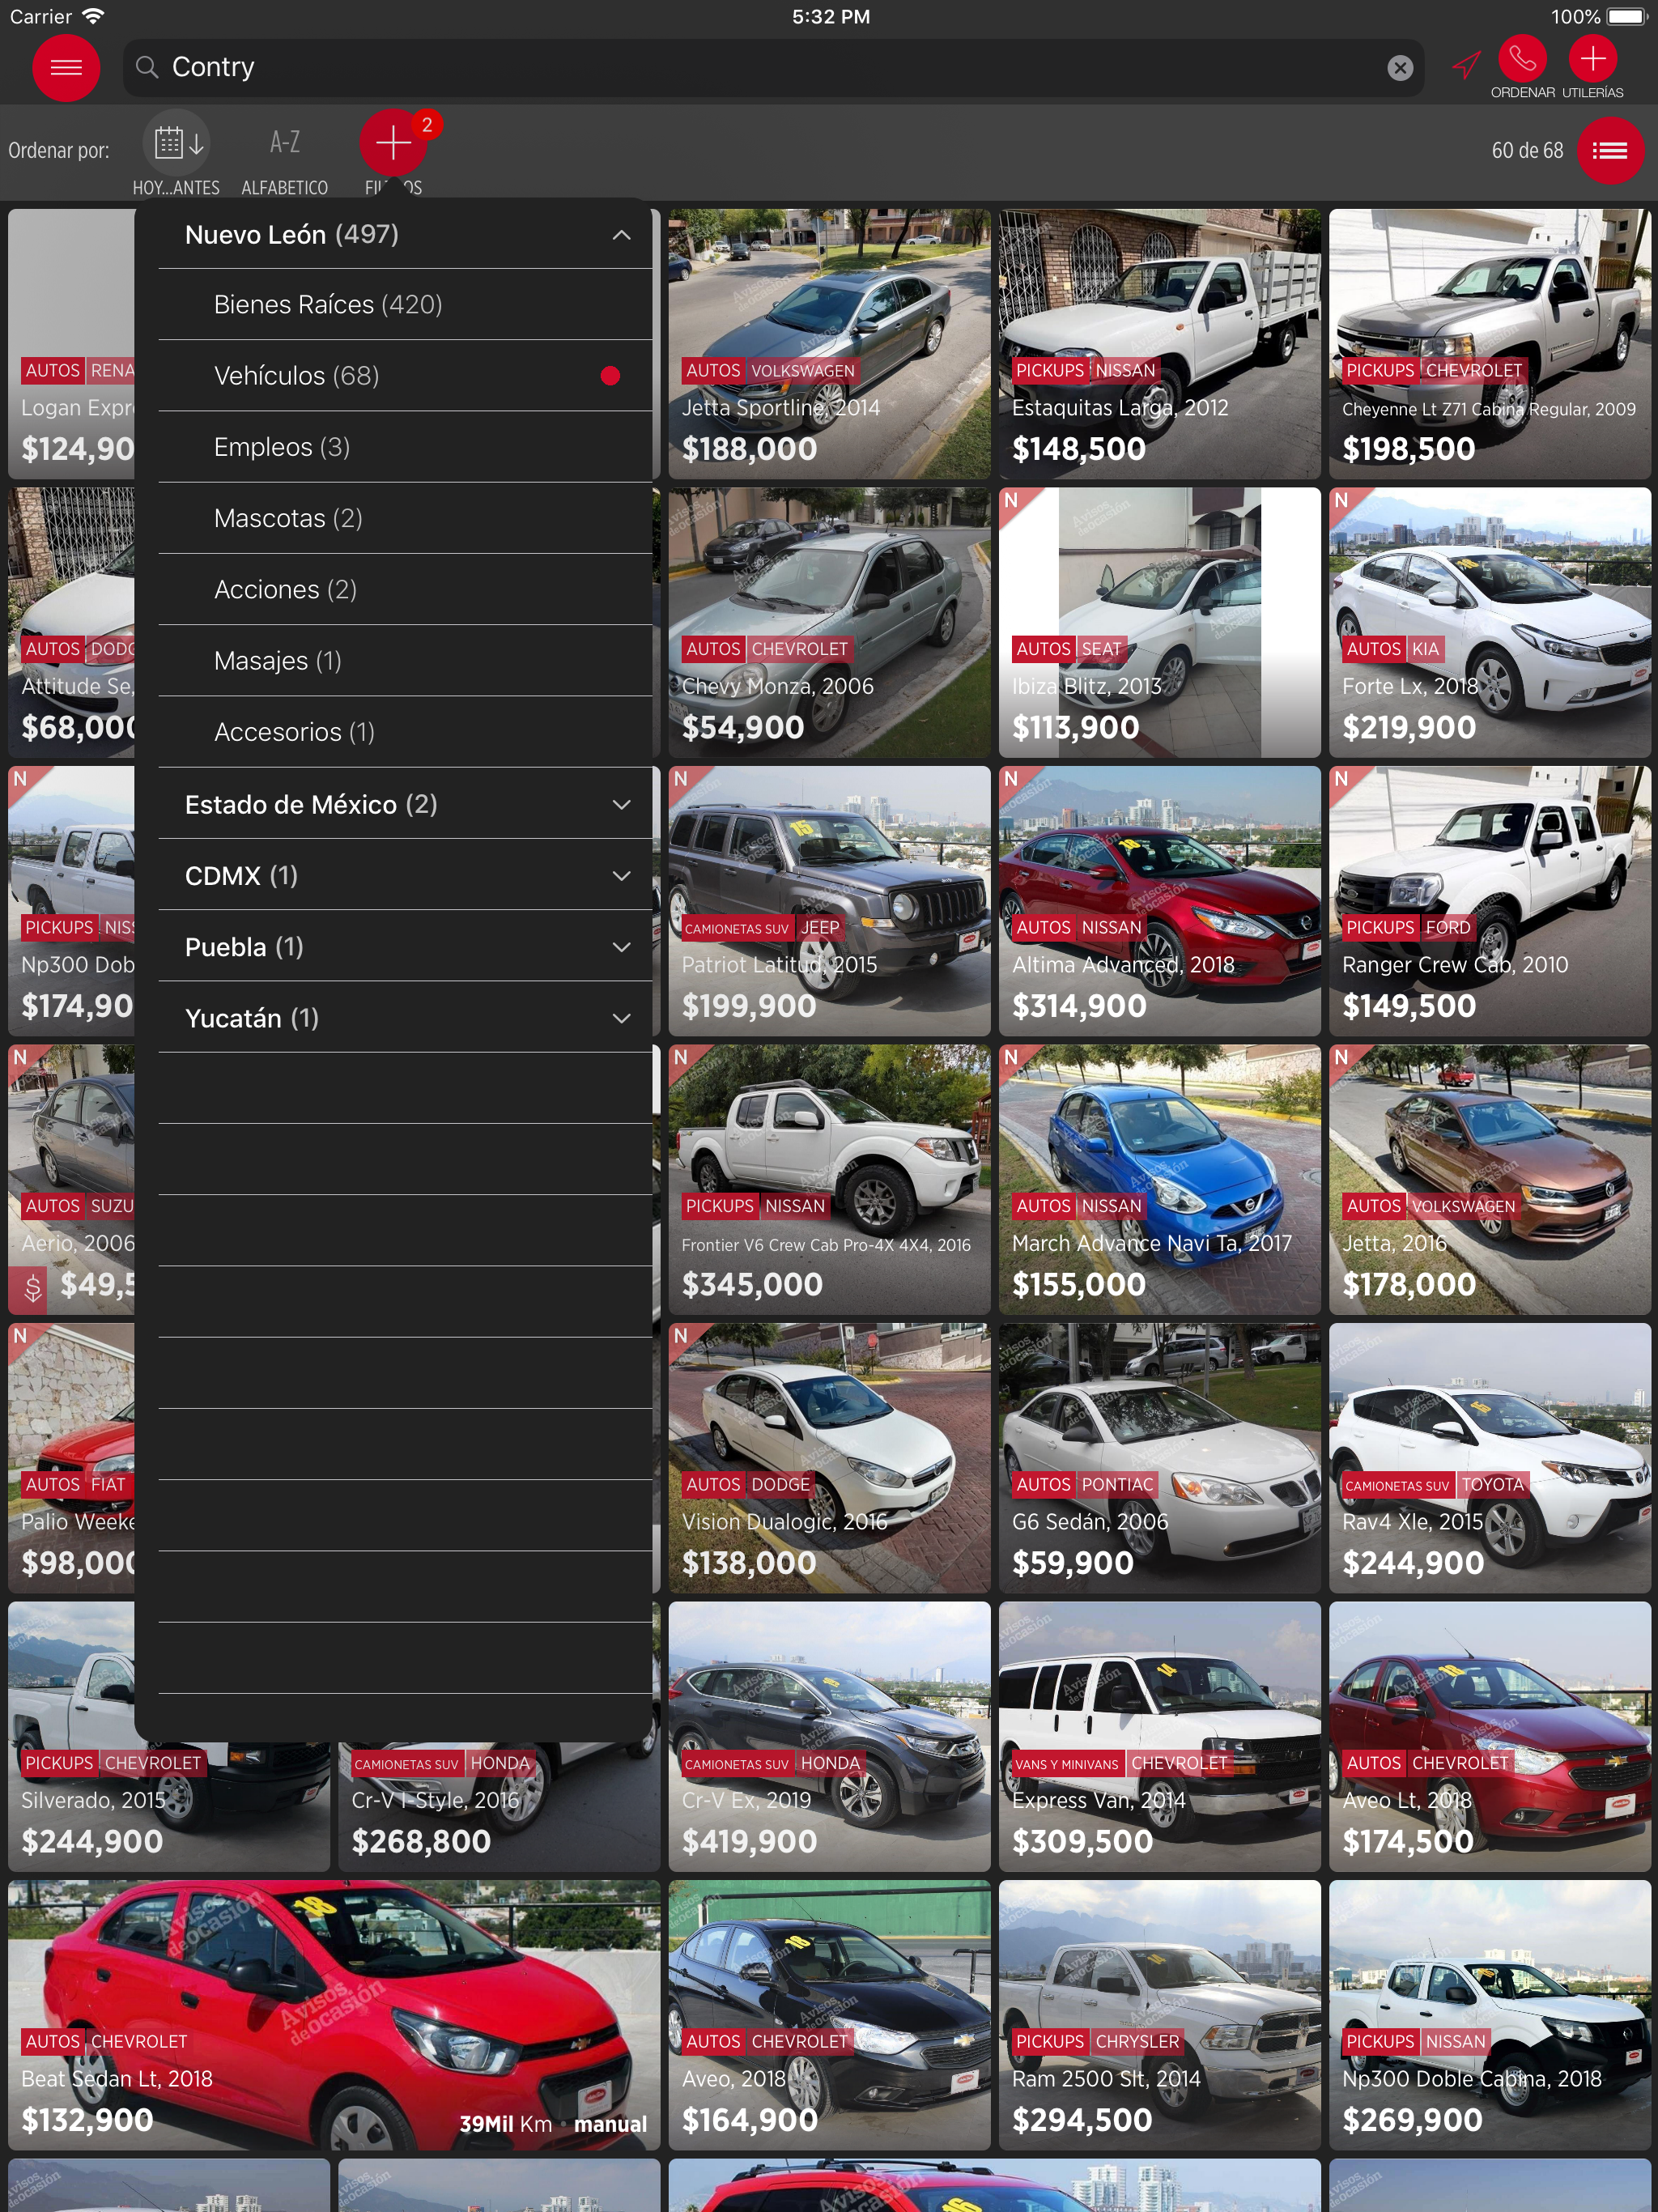
Task: Open the Ibiza Blitz 2013 listing
Action: click(x=1160, y=622)
